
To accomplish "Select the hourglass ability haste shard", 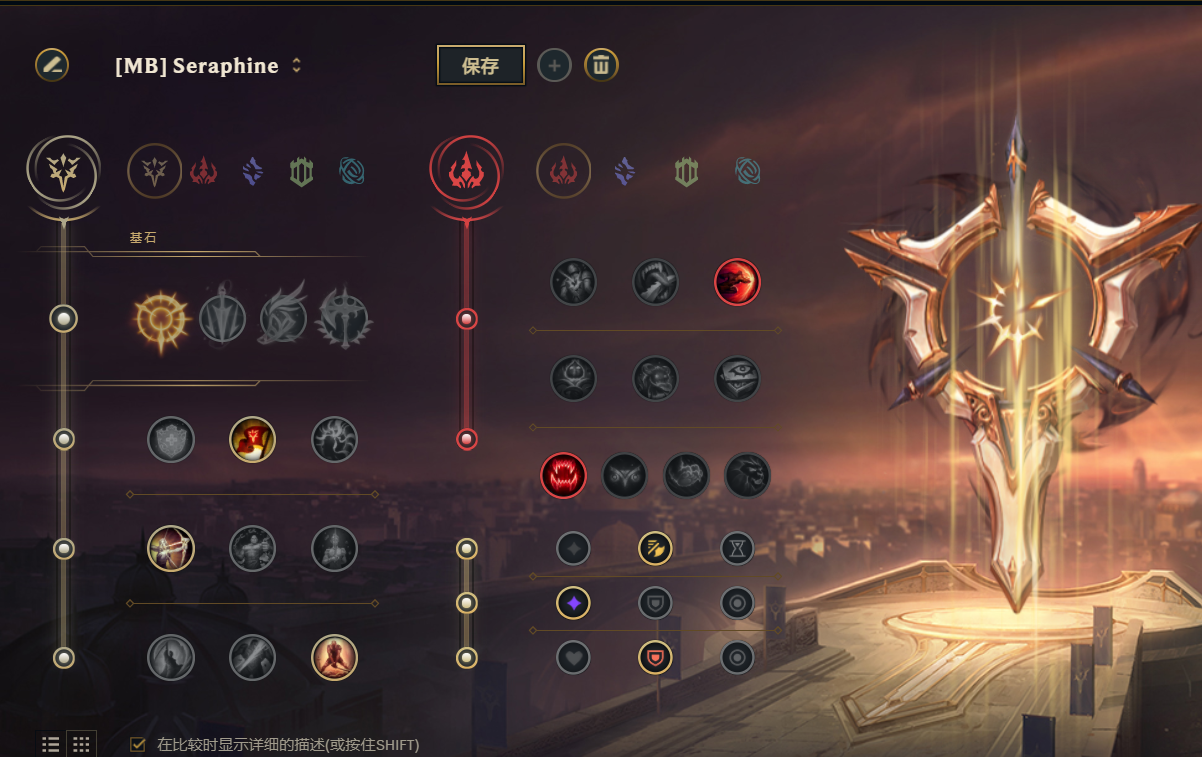I will (x=737, y=548).
